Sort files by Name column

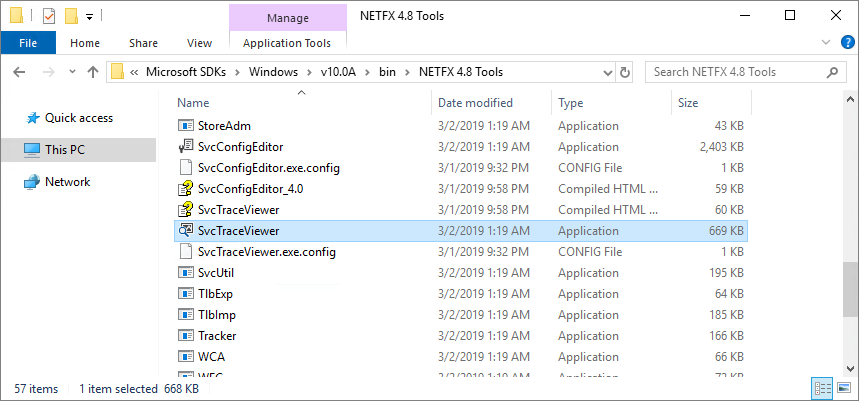[x=193, y=102]
